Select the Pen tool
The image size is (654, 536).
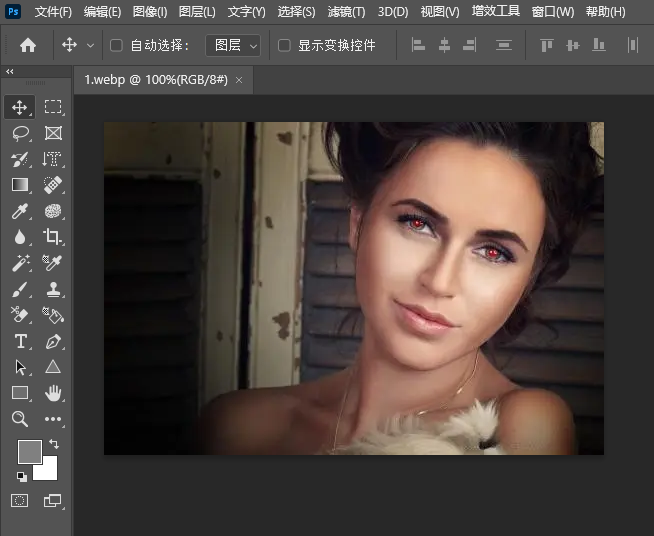pyautogui.click(x=53, y=341)
